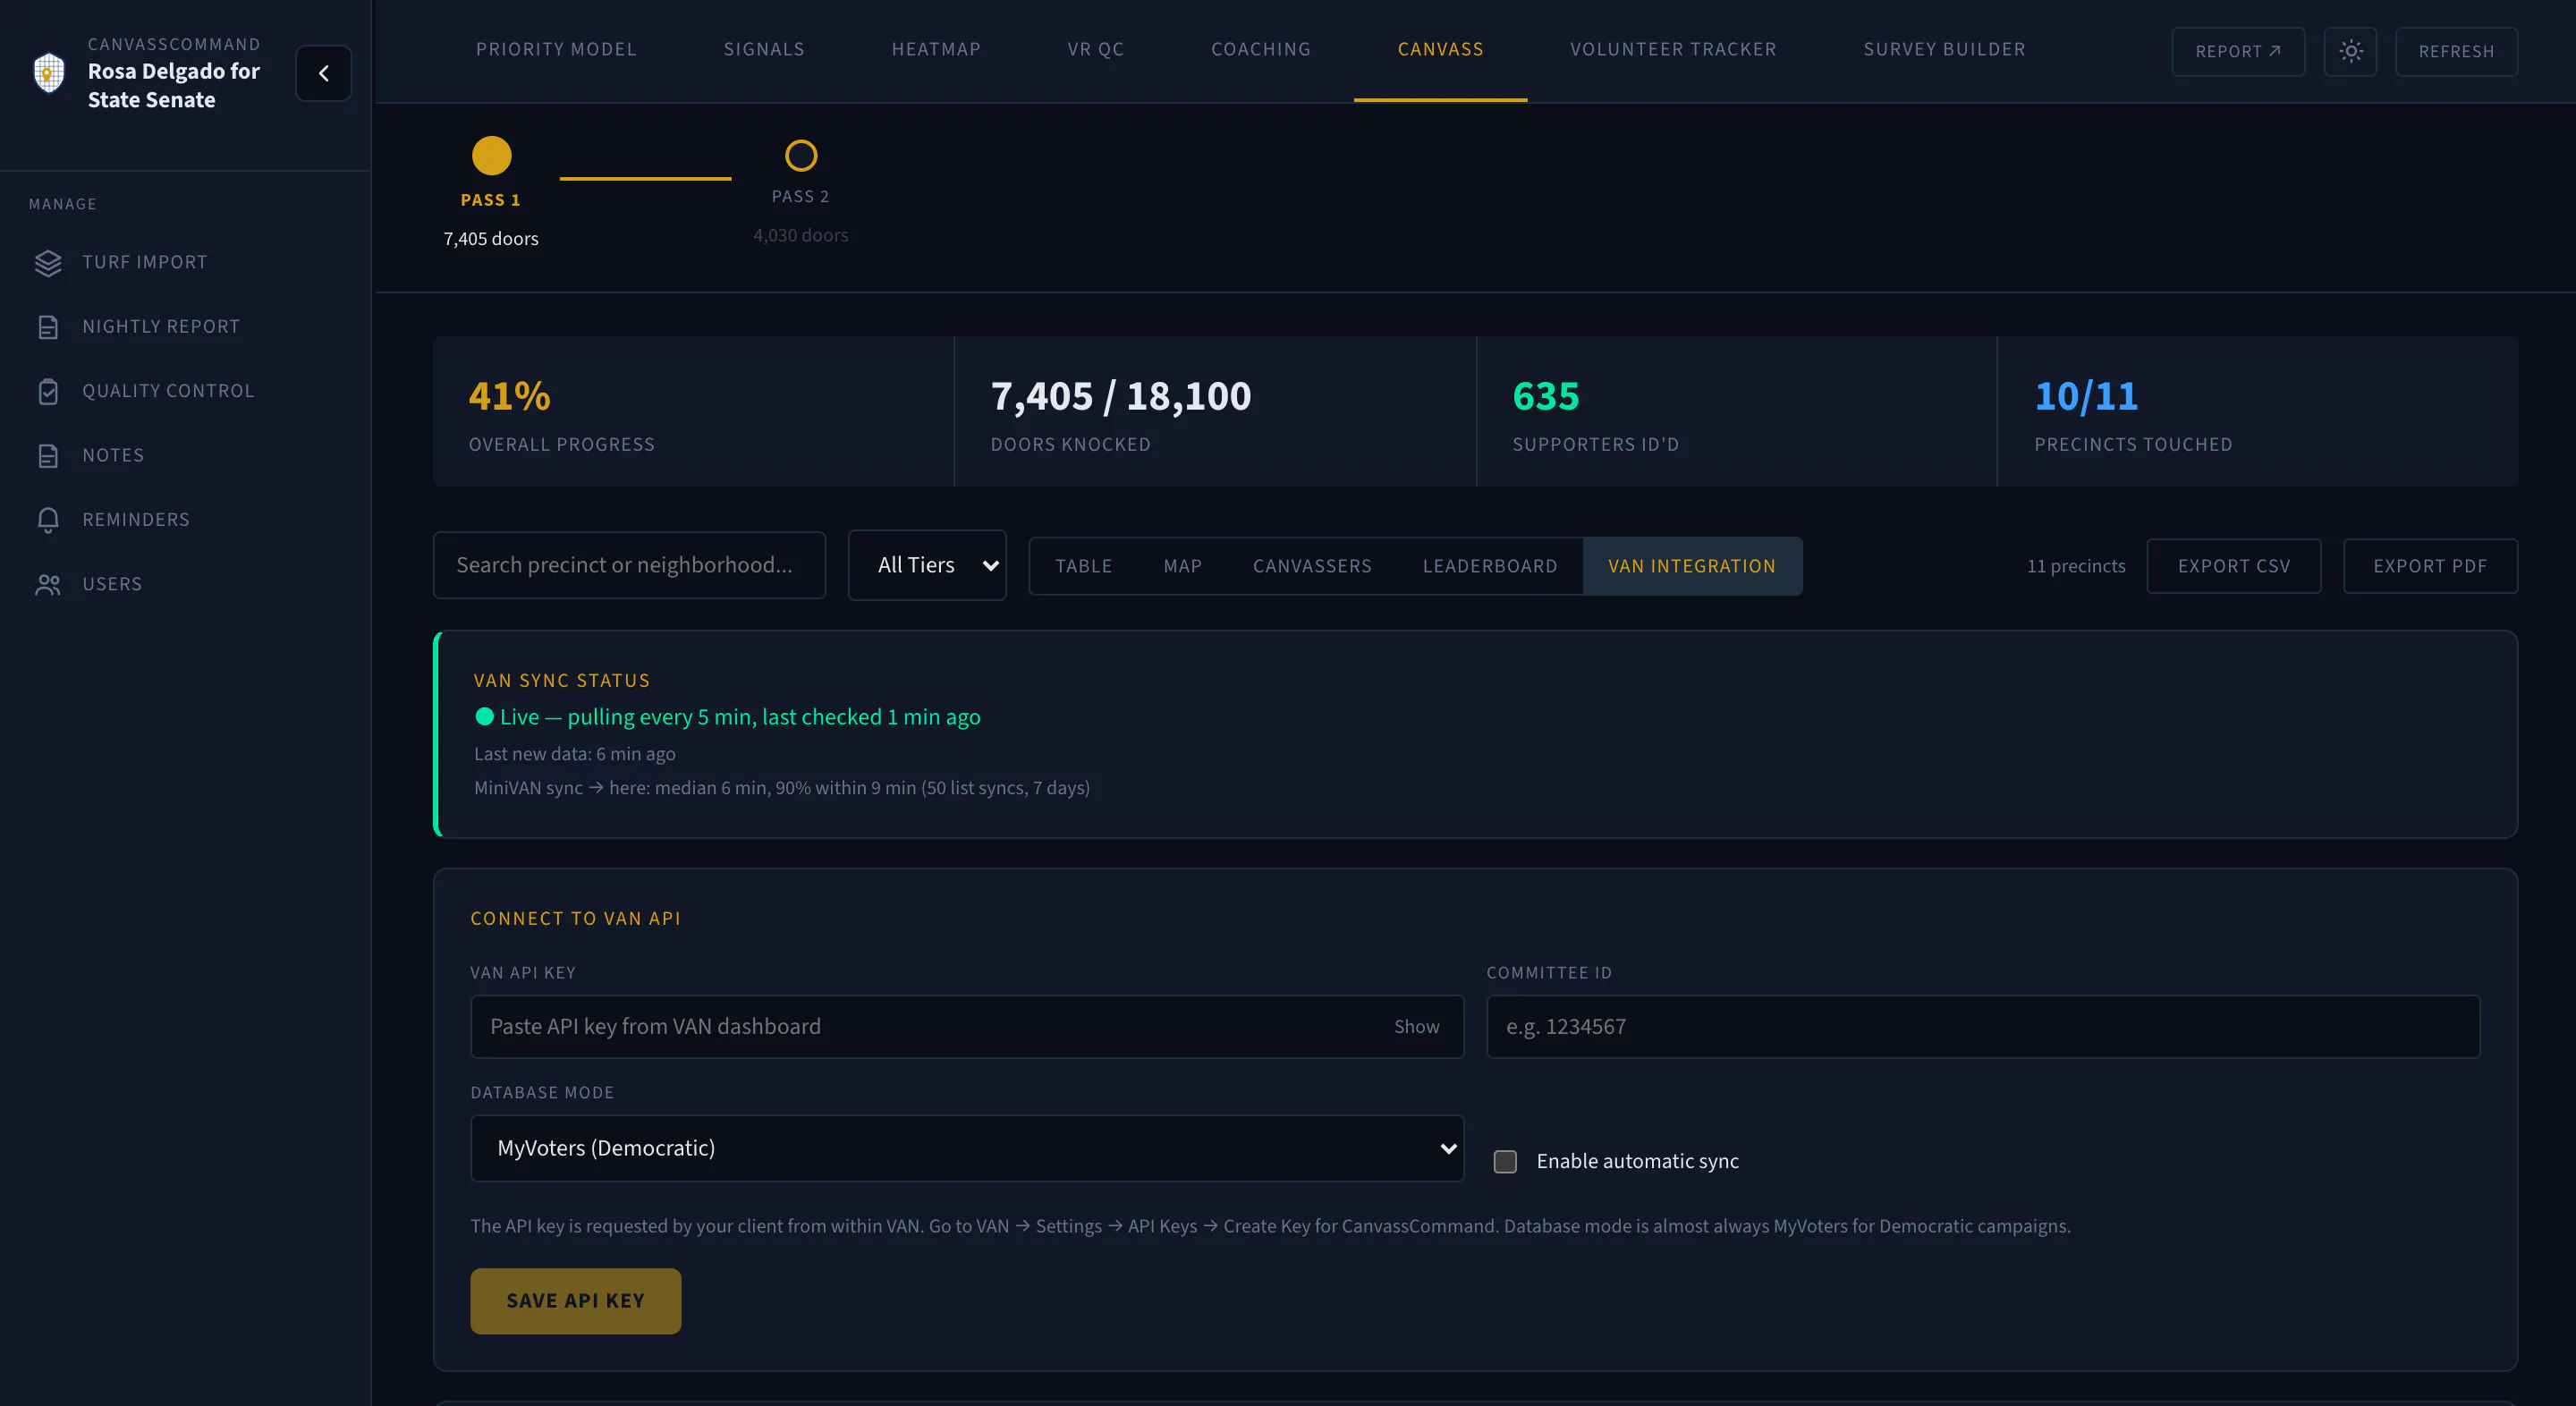Open the Survey Builder tab
The width and height of the screenshot is (2576, 1406).
point(1944,50)
